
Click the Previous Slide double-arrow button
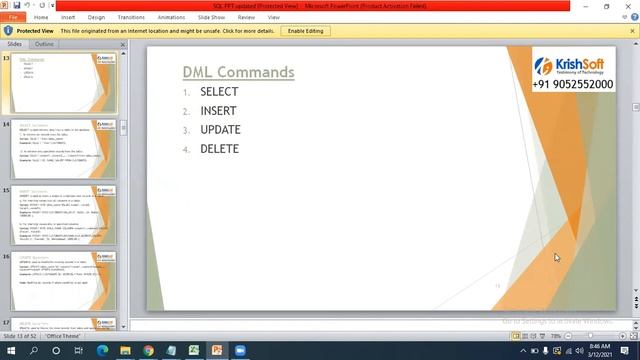636,300
